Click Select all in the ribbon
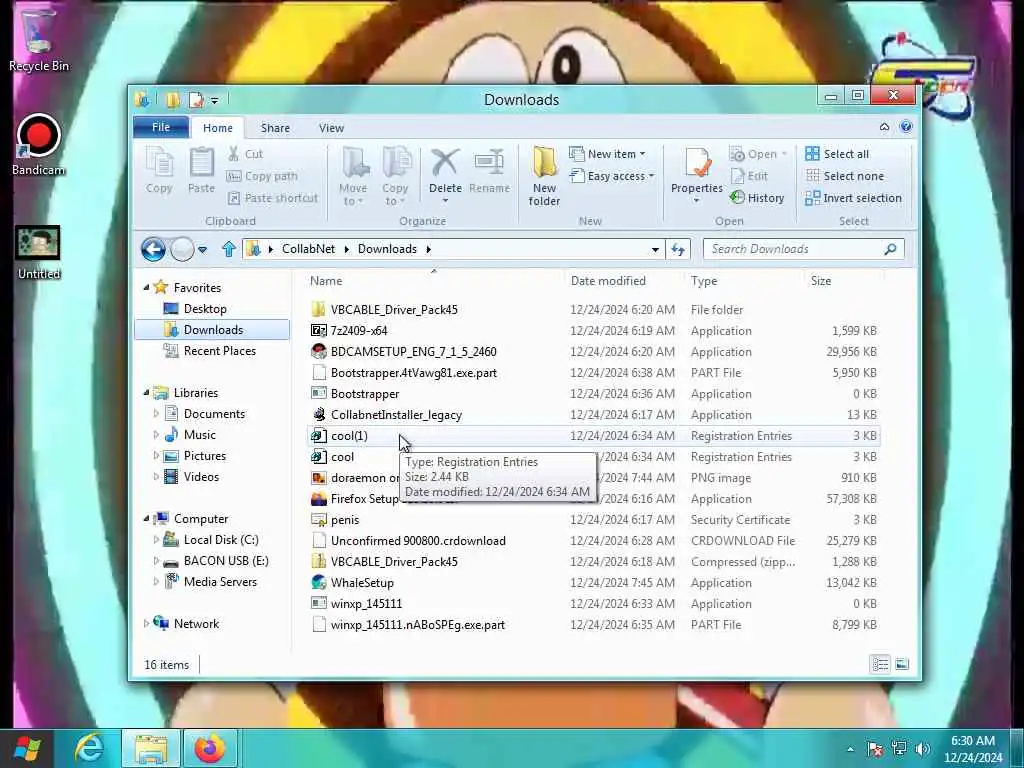The image size is (1024, 768). pyautogui.click(x=837, y=154)
